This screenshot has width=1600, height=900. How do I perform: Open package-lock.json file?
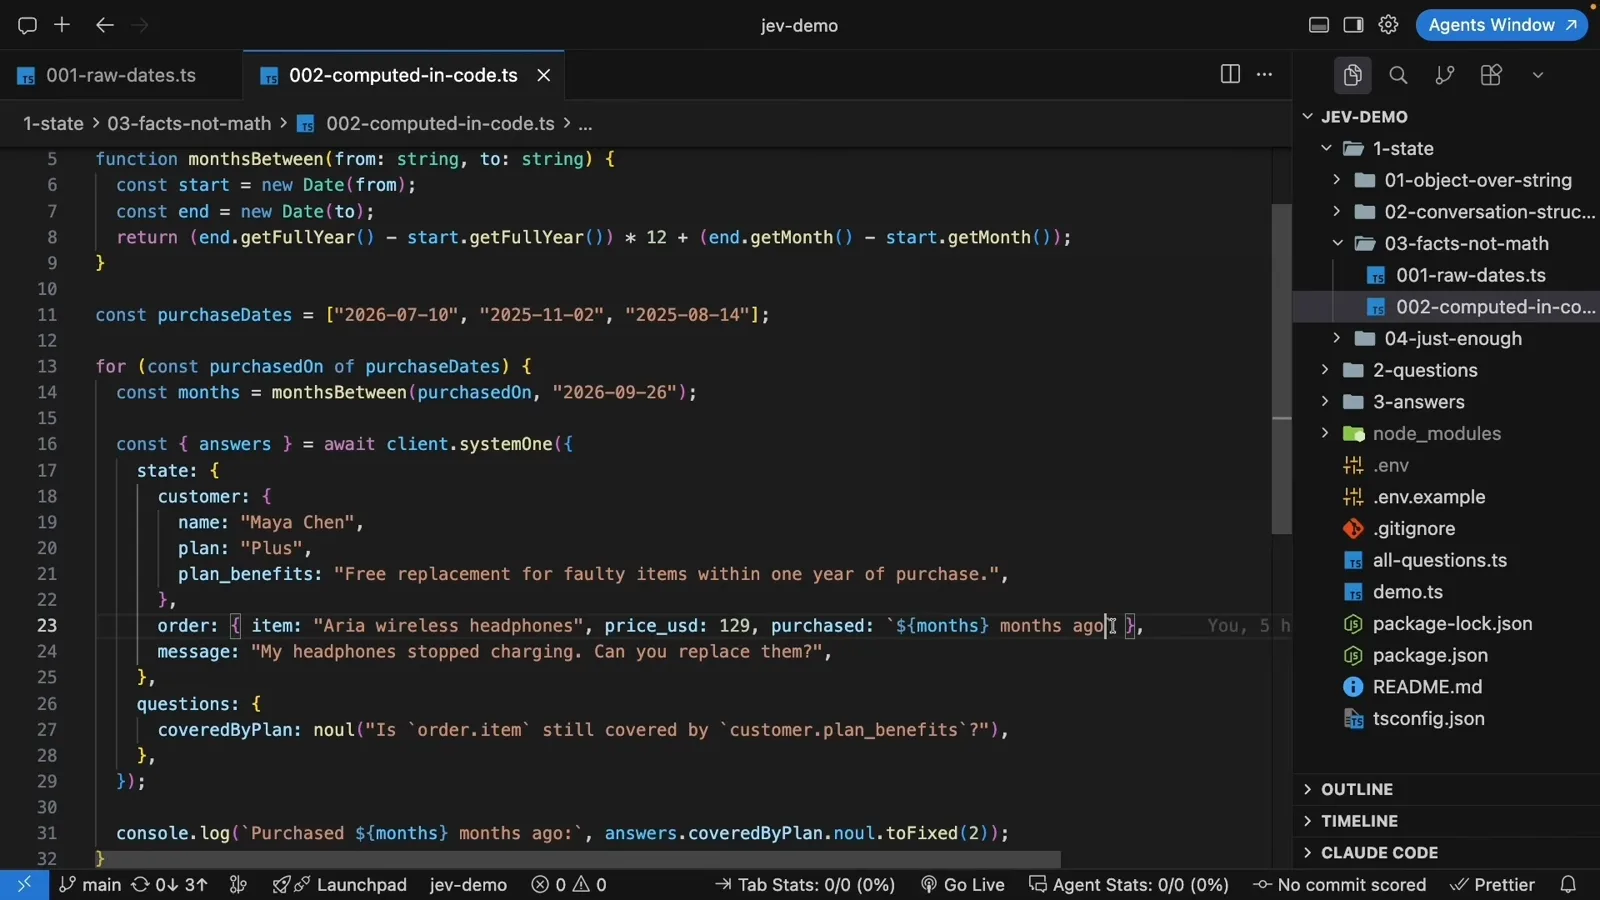click(x=1446, y=623)
